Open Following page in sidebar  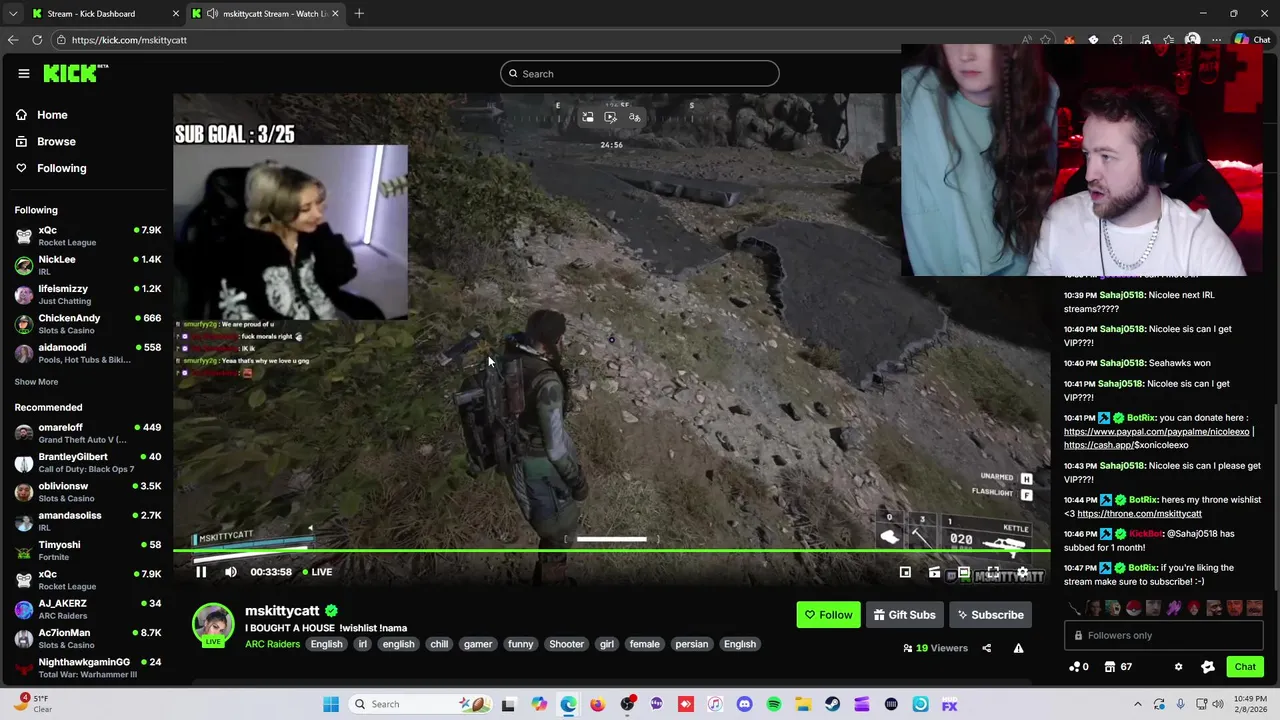pyautogui.click(x=61, y=168)
